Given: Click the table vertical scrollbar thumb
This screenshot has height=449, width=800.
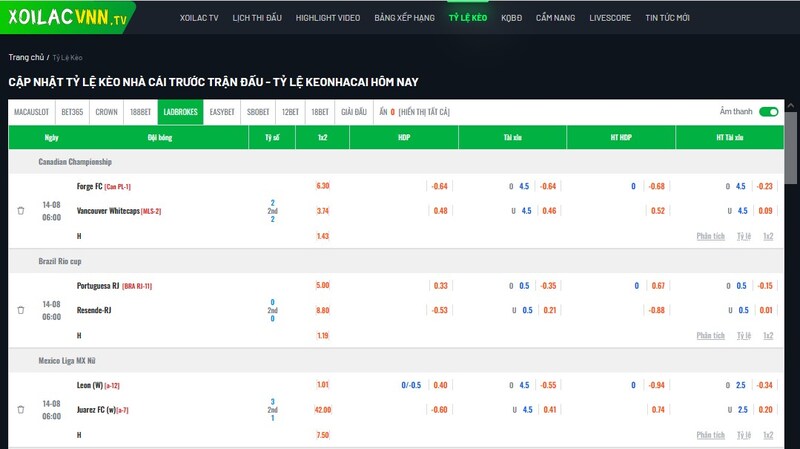Looking at the screenshot, I should [x=790, y=148].
